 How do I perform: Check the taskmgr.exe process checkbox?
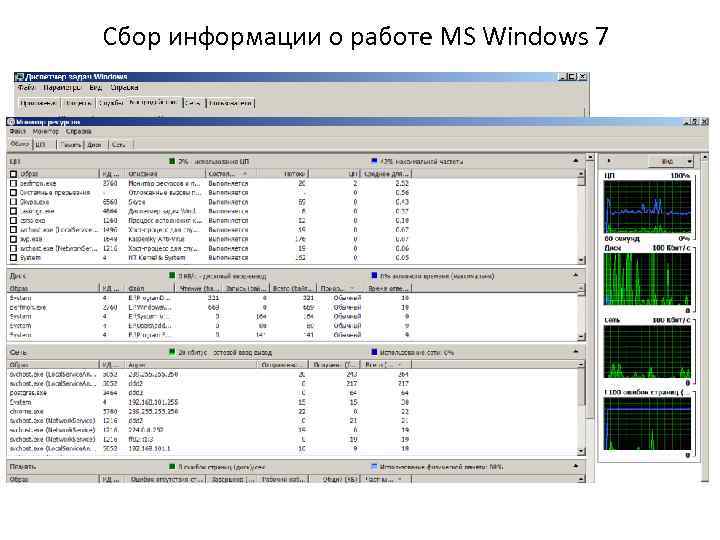point(13,211)
